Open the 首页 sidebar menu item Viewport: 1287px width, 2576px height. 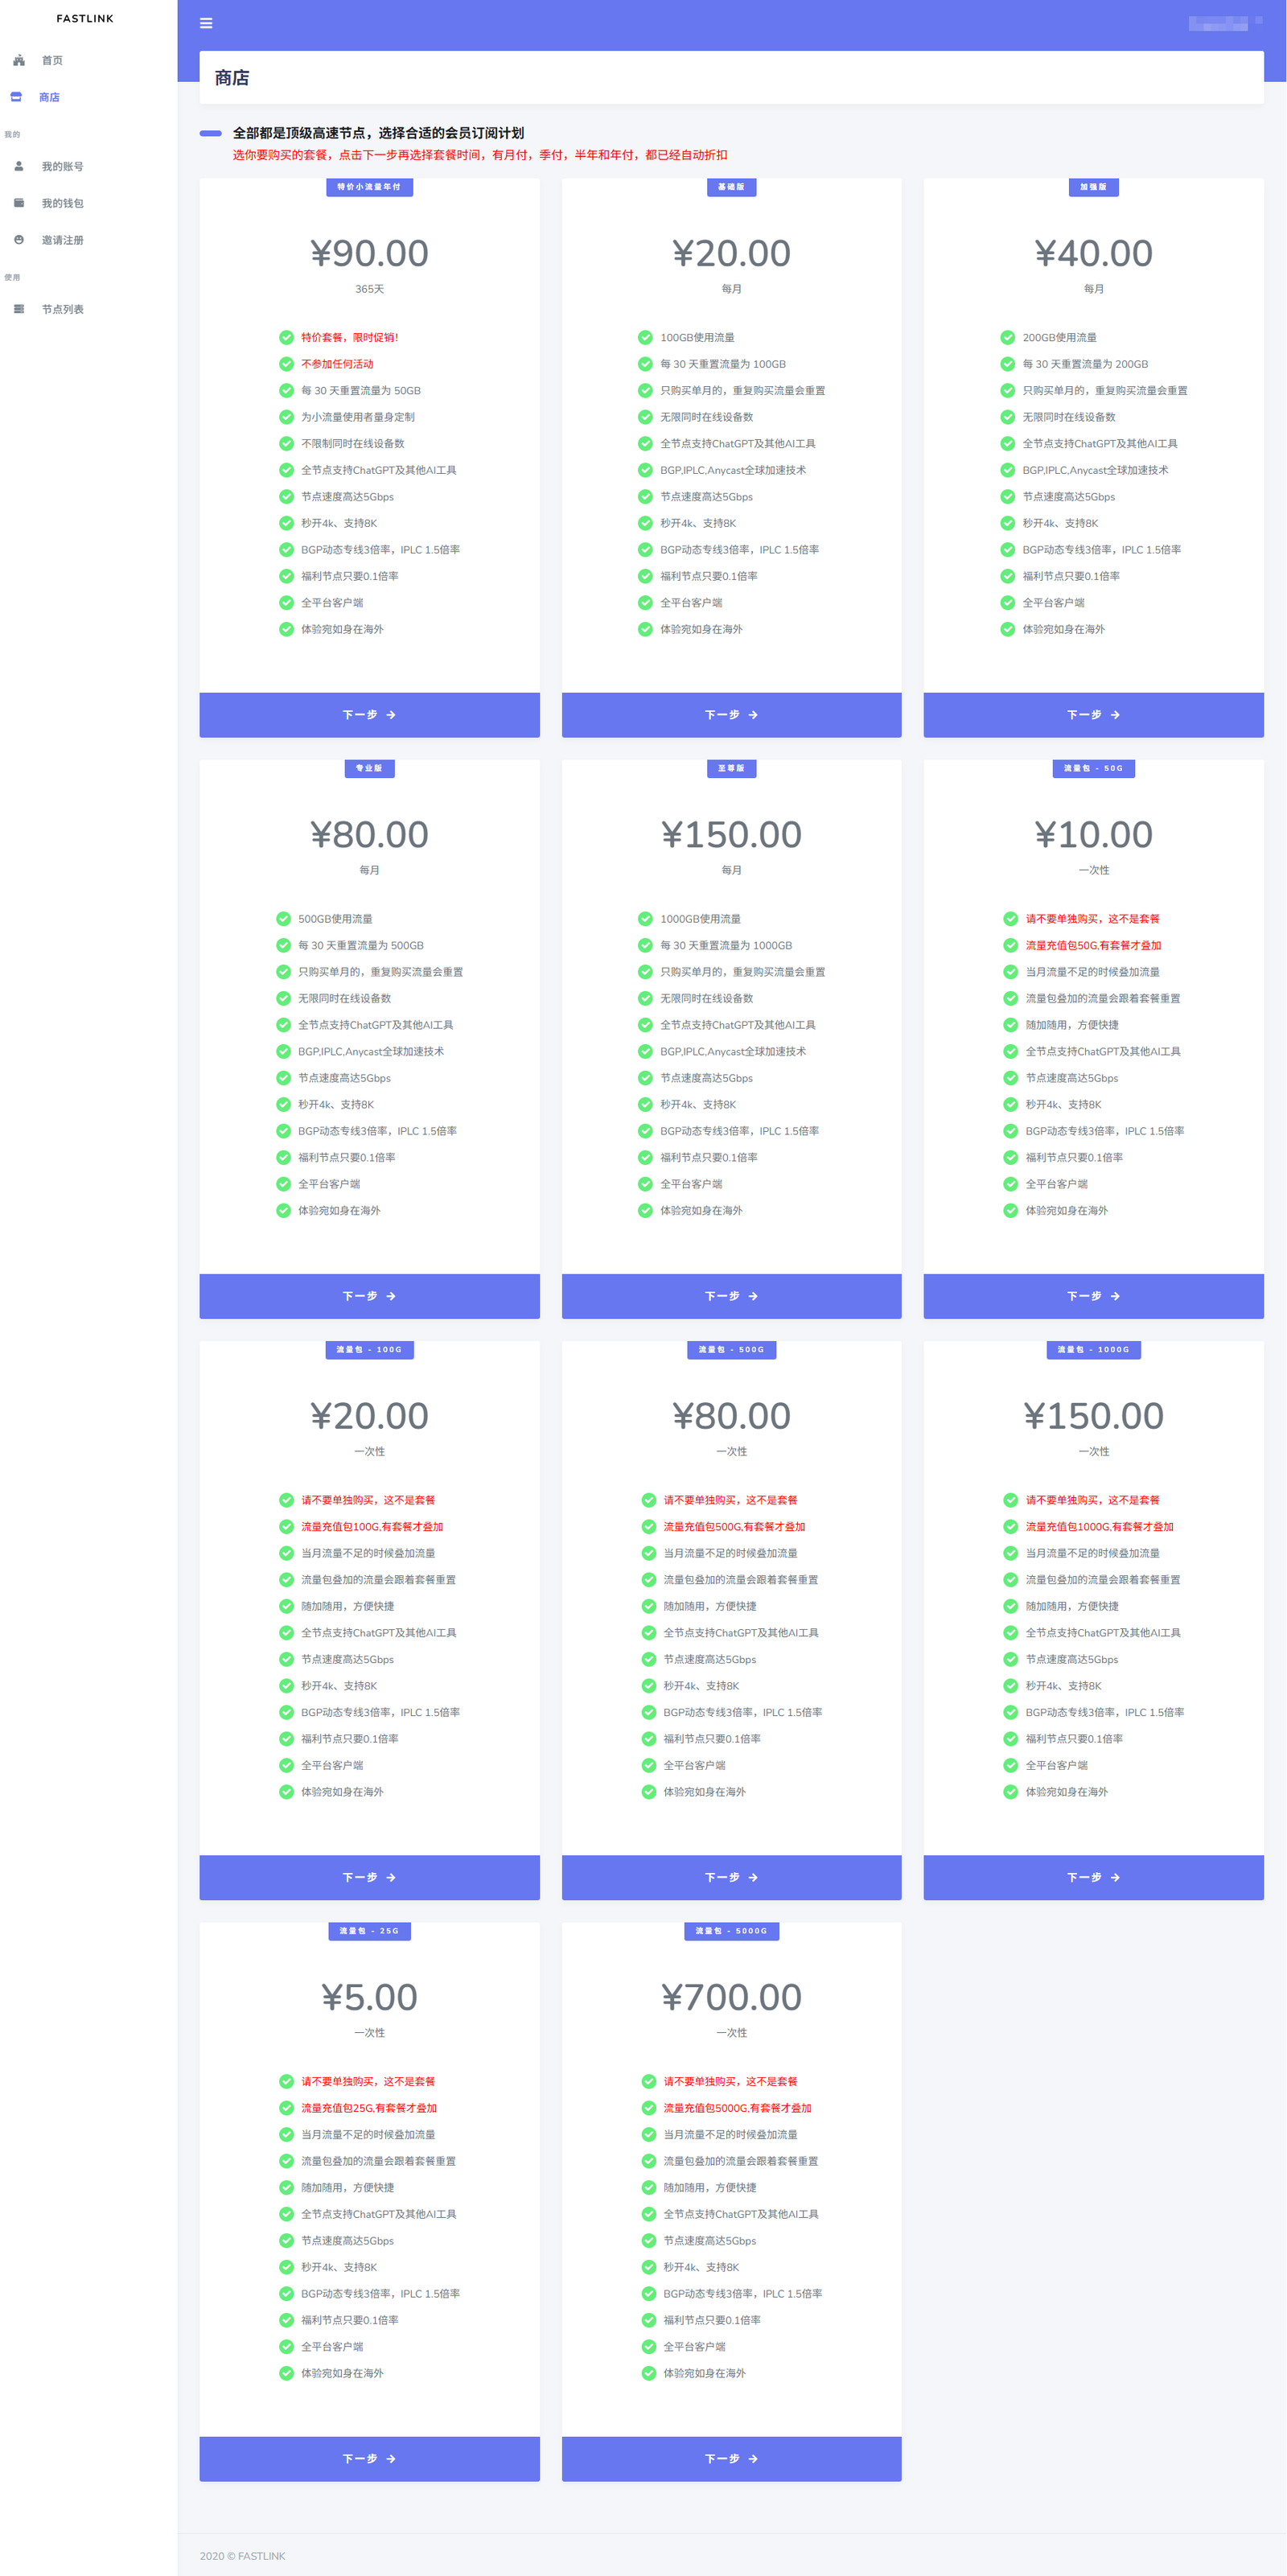click(x=52, y=61)
